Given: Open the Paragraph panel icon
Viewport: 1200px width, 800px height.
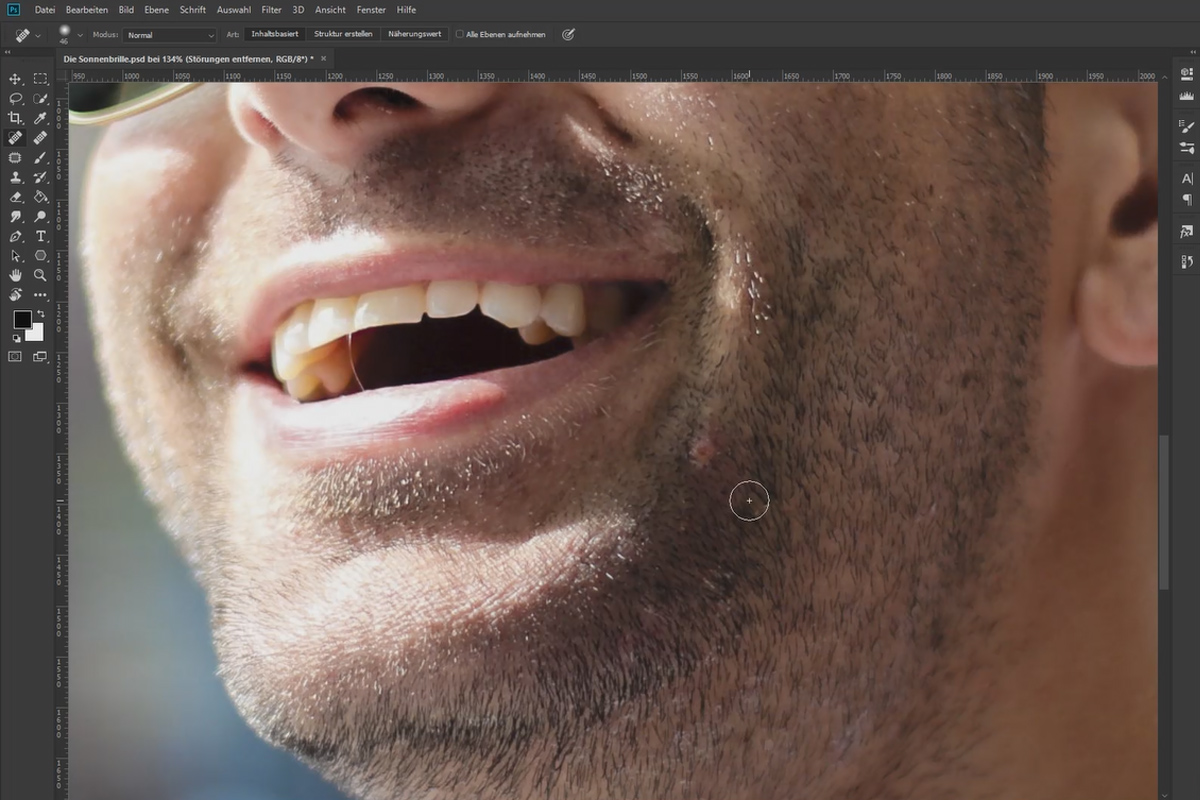Looking at the screenshot, I should point(1187,199).
